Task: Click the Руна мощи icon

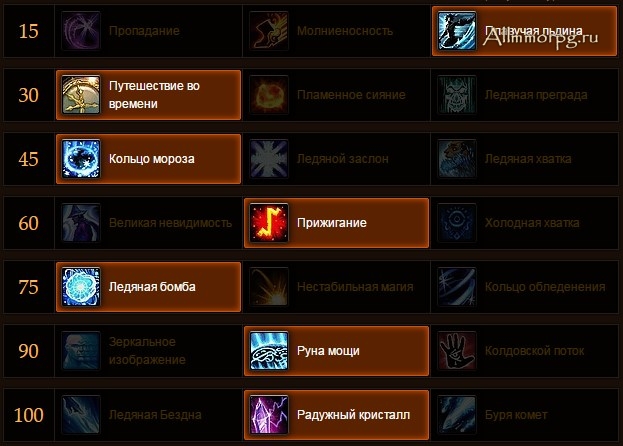Action: coord(269,351)
